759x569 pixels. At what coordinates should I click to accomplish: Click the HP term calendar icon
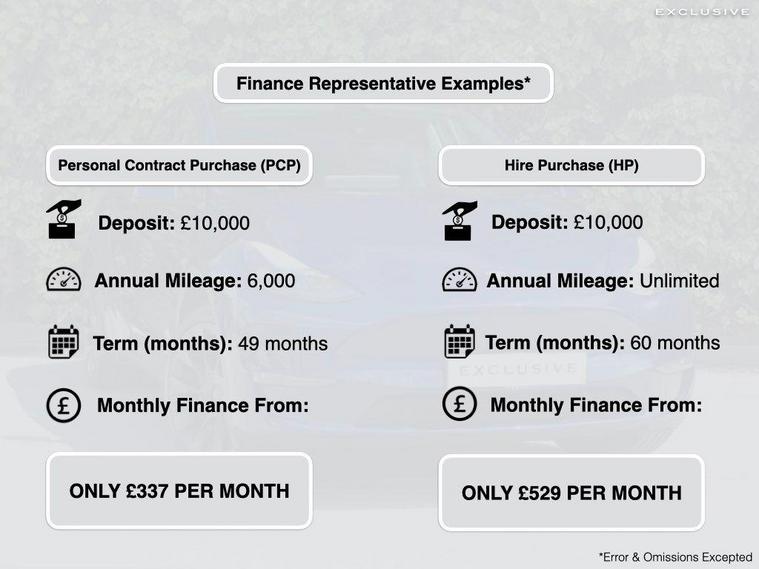tap(459, 342)
